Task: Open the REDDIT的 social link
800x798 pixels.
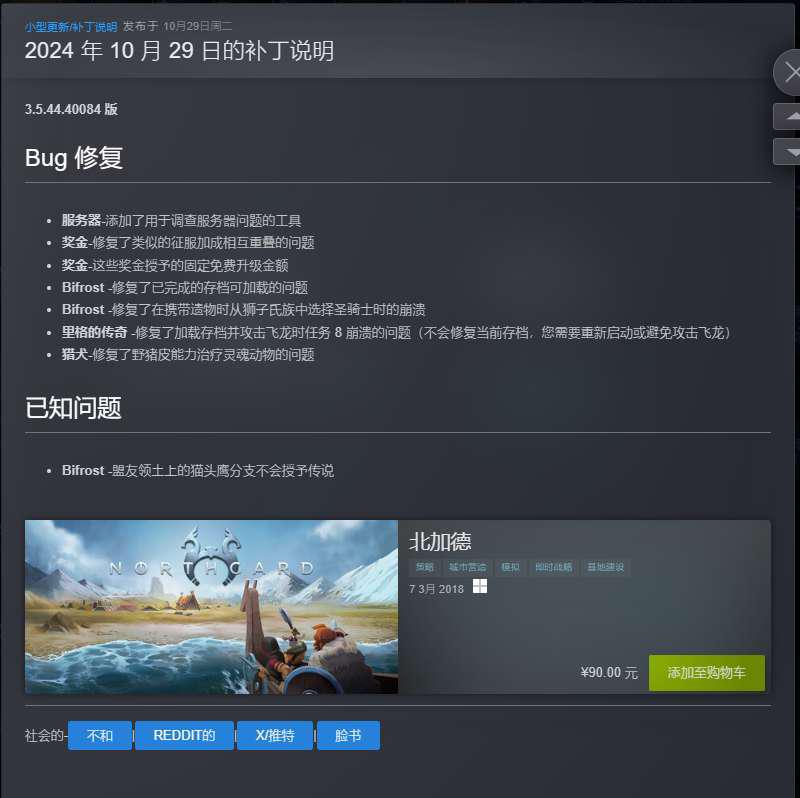Action: (184, 735)
